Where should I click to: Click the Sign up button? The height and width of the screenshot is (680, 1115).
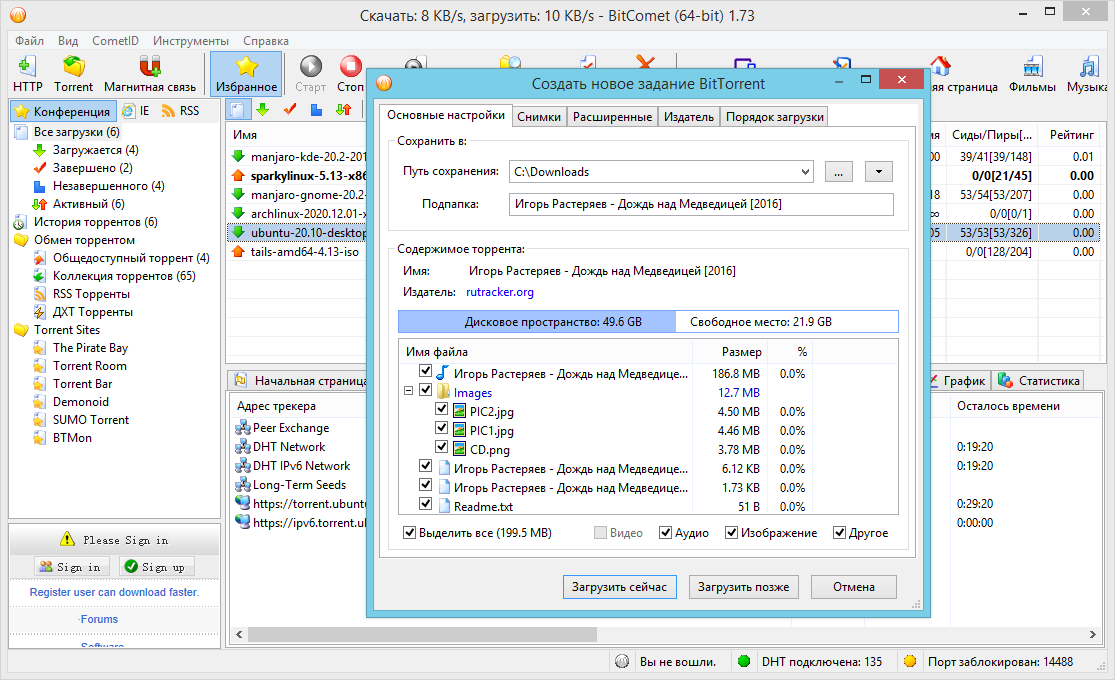[x=155, y=567]
